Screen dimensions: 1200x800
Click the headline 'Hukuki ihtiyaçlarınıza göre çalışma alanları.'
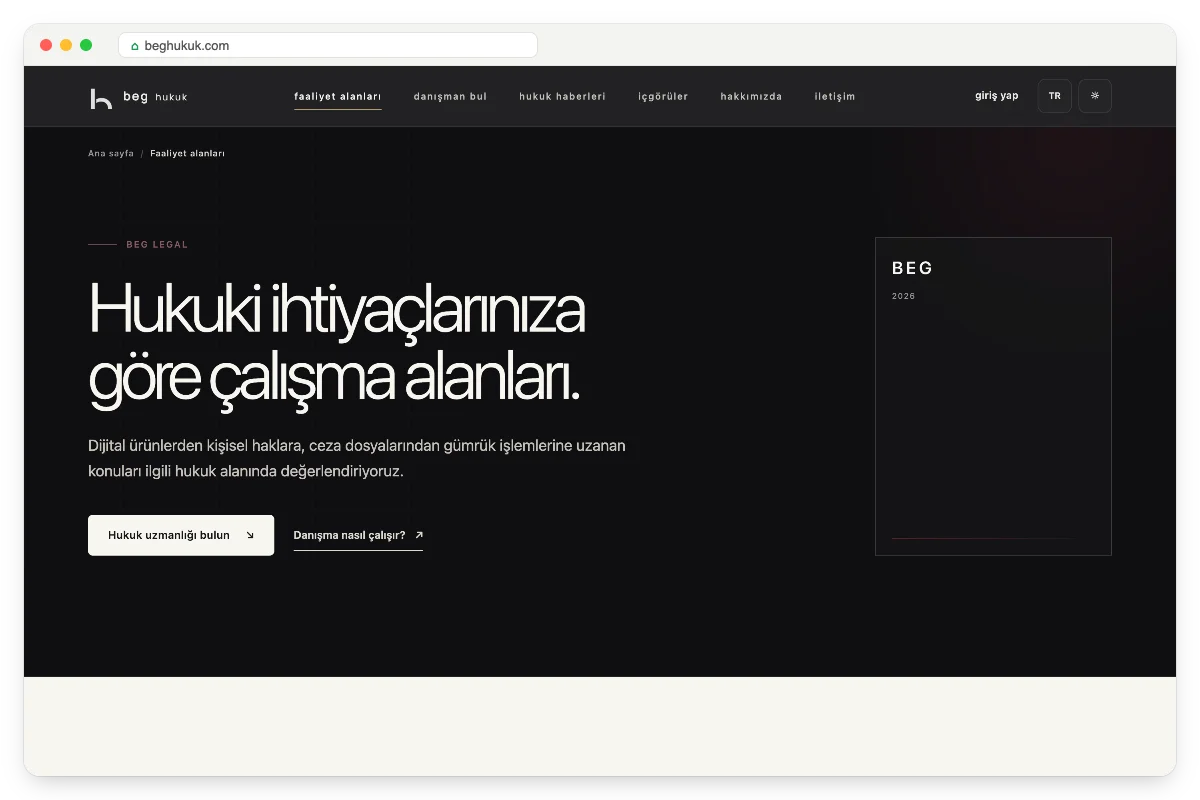336,345
